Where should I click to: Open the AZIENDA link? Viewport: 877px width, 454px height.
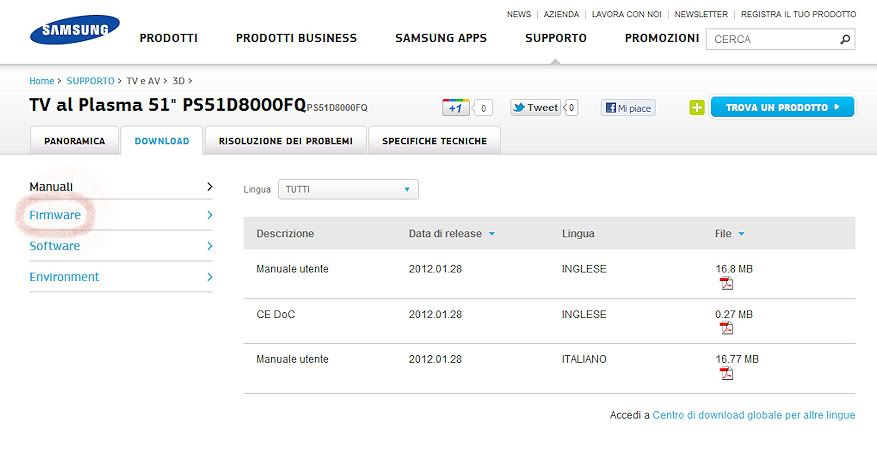pyautogui.click(x=561, y=14)
